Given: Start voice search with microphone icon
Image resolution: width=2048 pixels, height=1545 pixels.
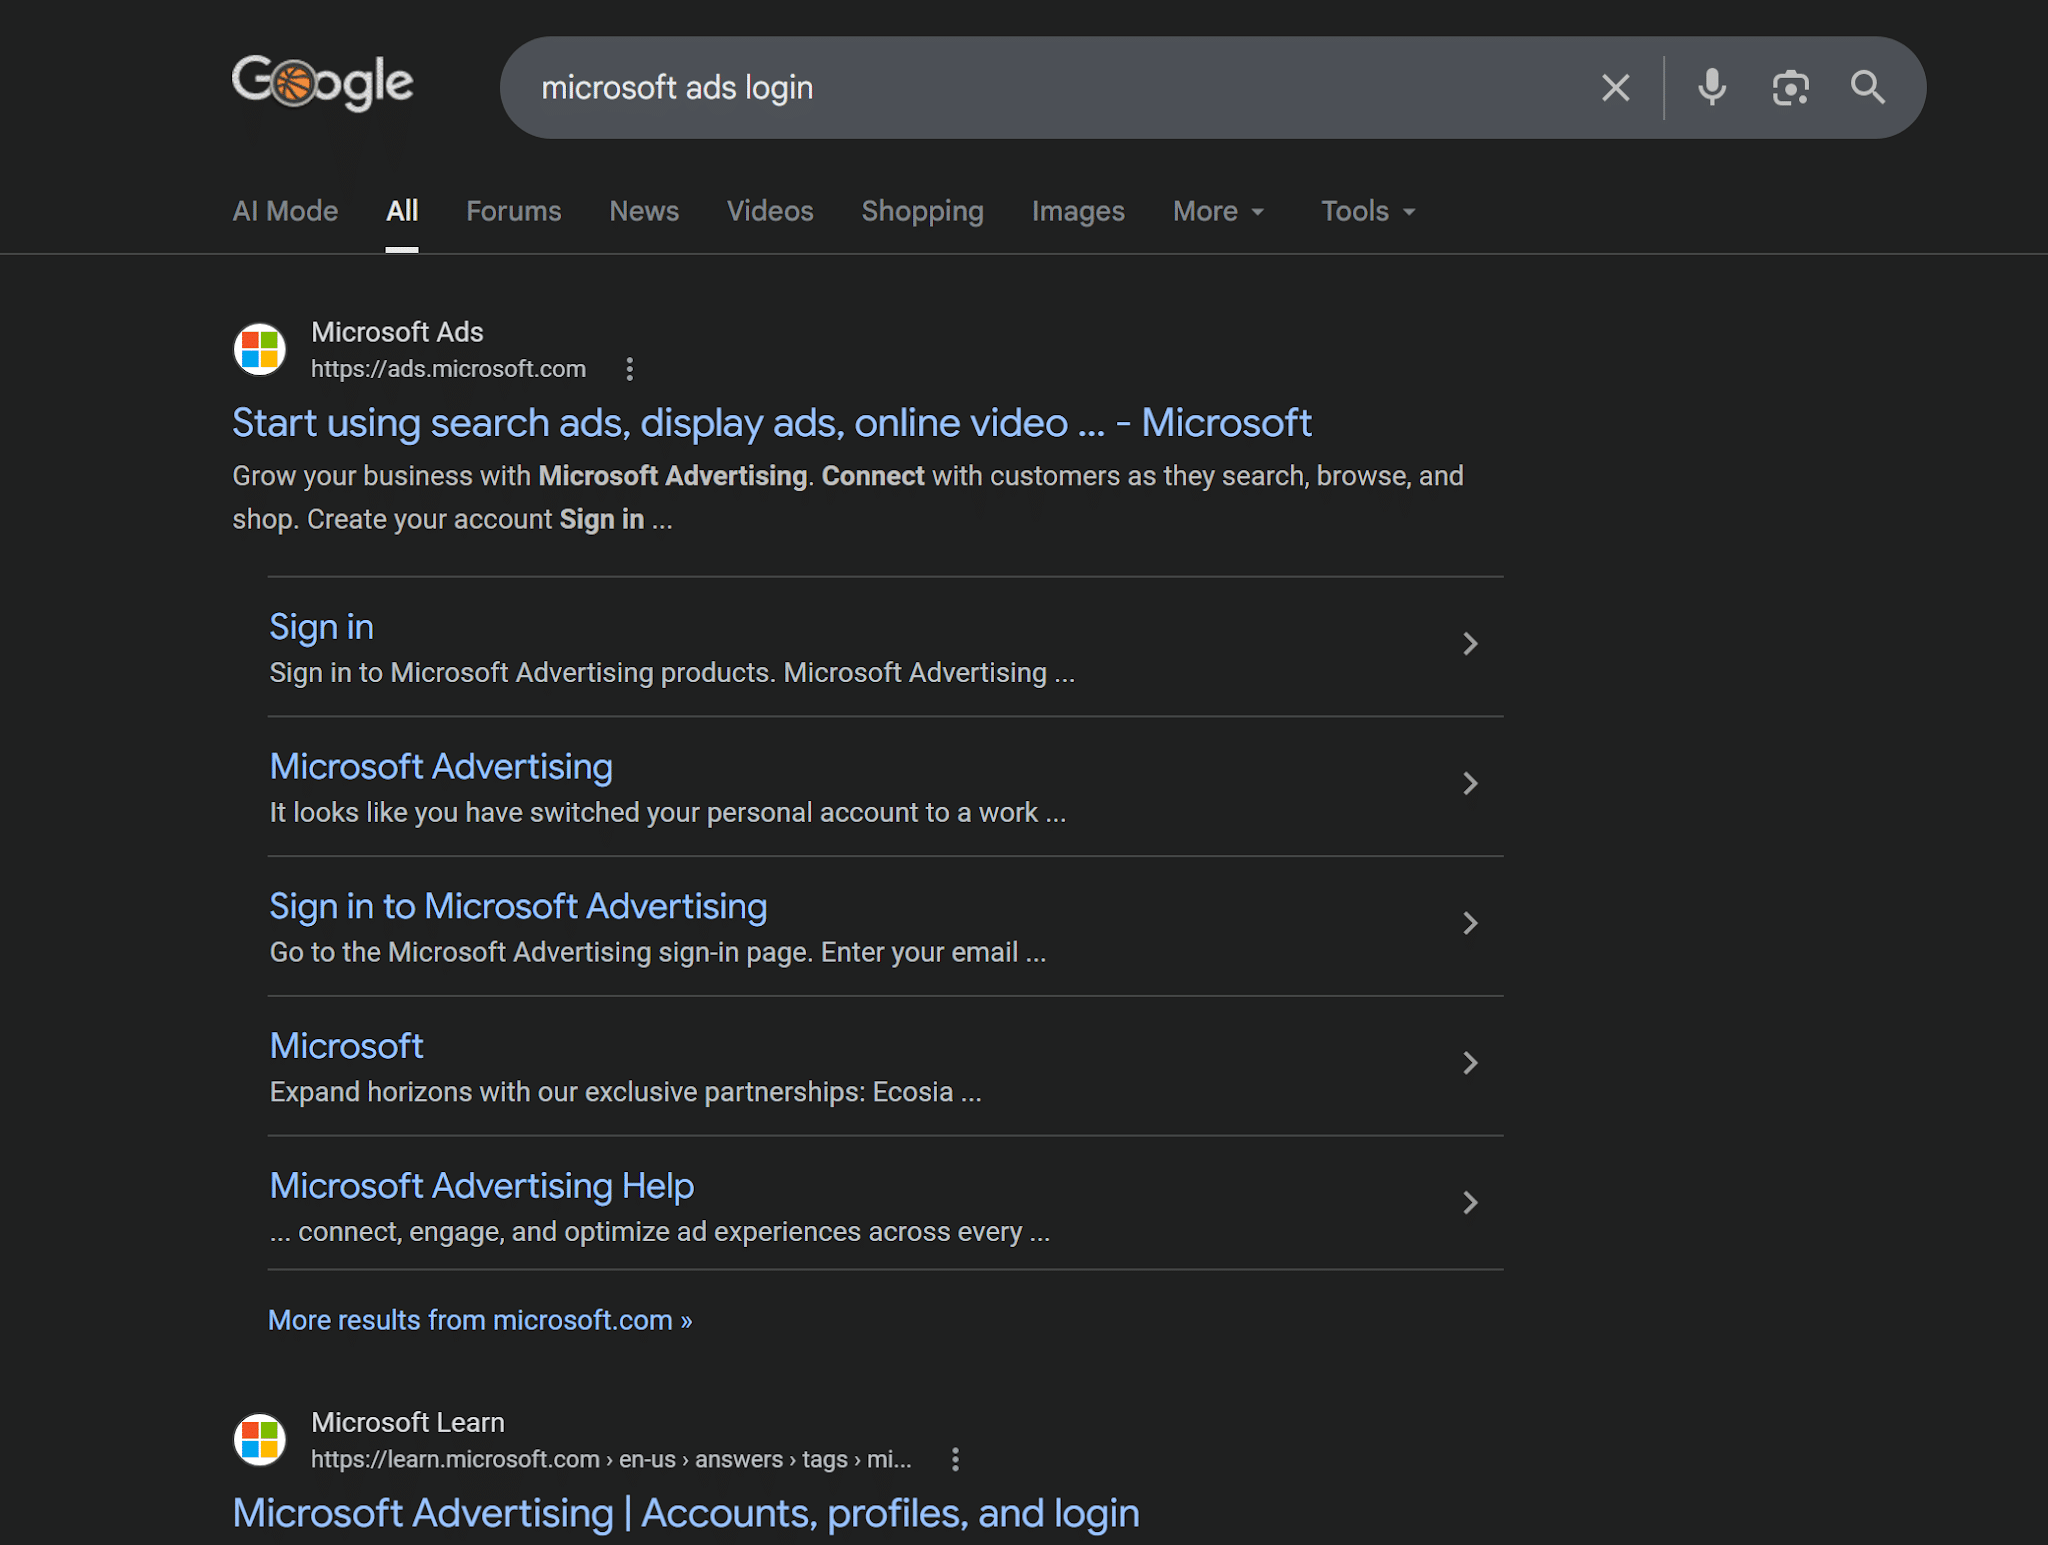Looking at the screenshot, I should pyautogui.click(x=1712, y=88).
